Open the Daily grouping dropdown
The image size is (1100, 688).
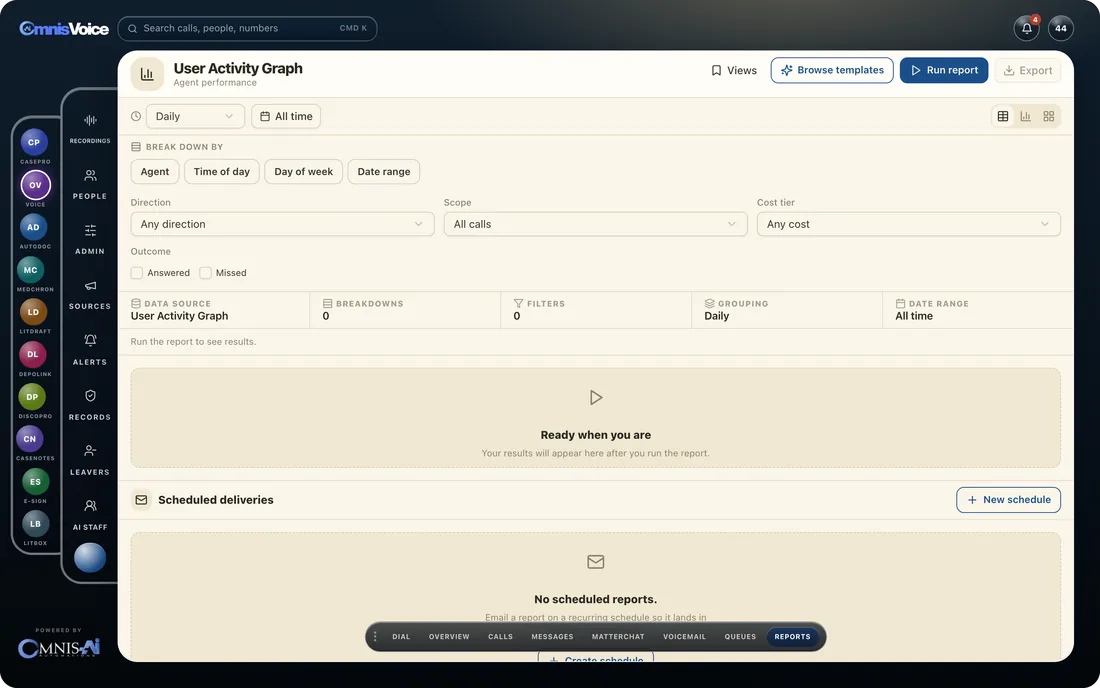click(x=195, y=116)
